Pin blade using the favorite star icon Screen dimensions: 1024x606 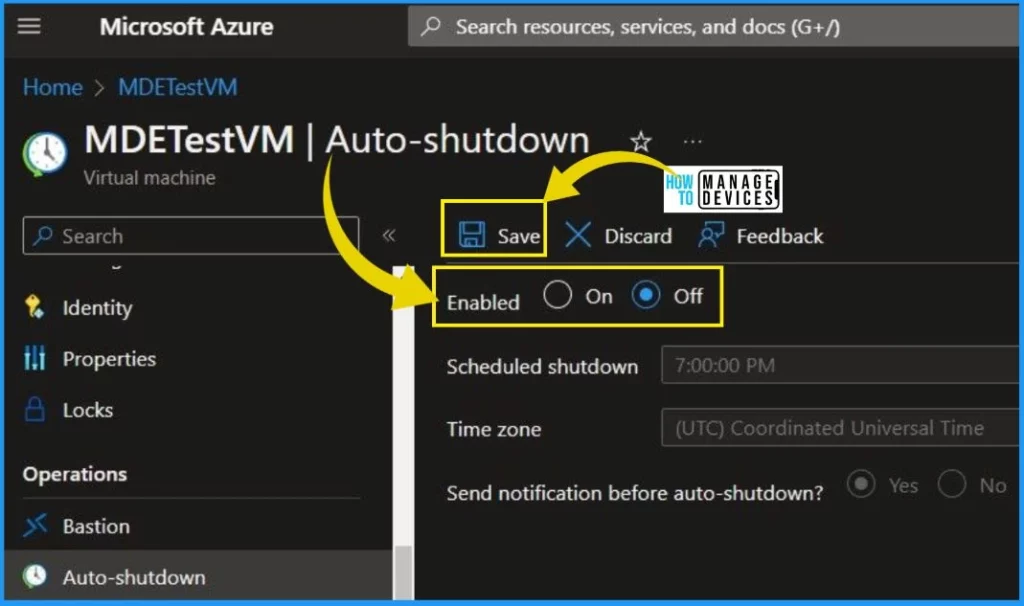(x=641, y=141)
